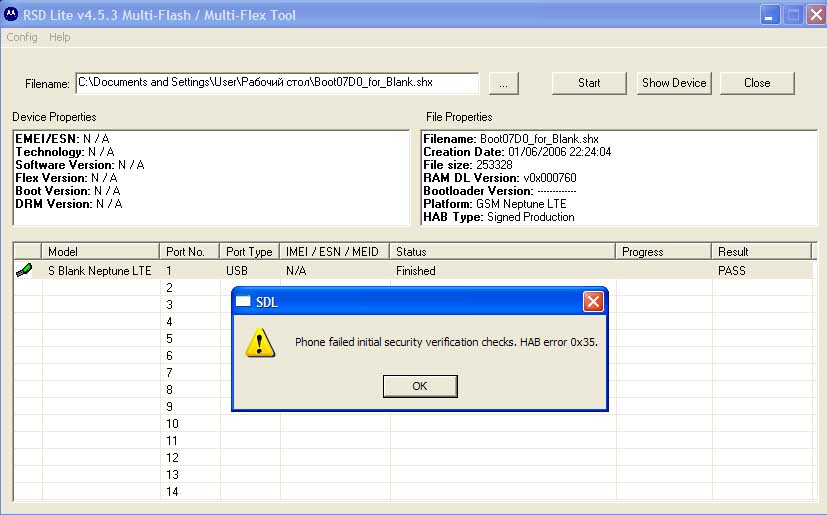
Task: Click the Start button
Action: [x=589, y=83]
